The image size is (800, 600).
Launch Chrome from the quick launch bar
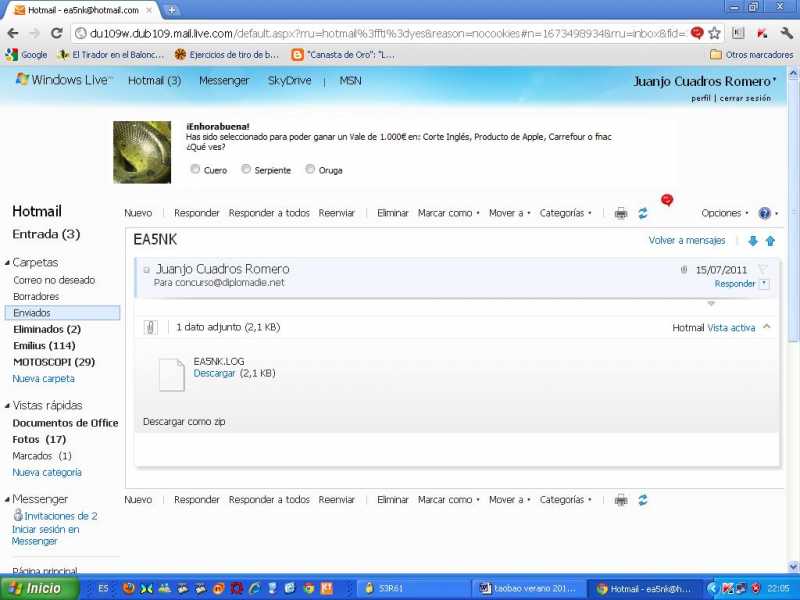pyautogui.click(x=309, y=588)
